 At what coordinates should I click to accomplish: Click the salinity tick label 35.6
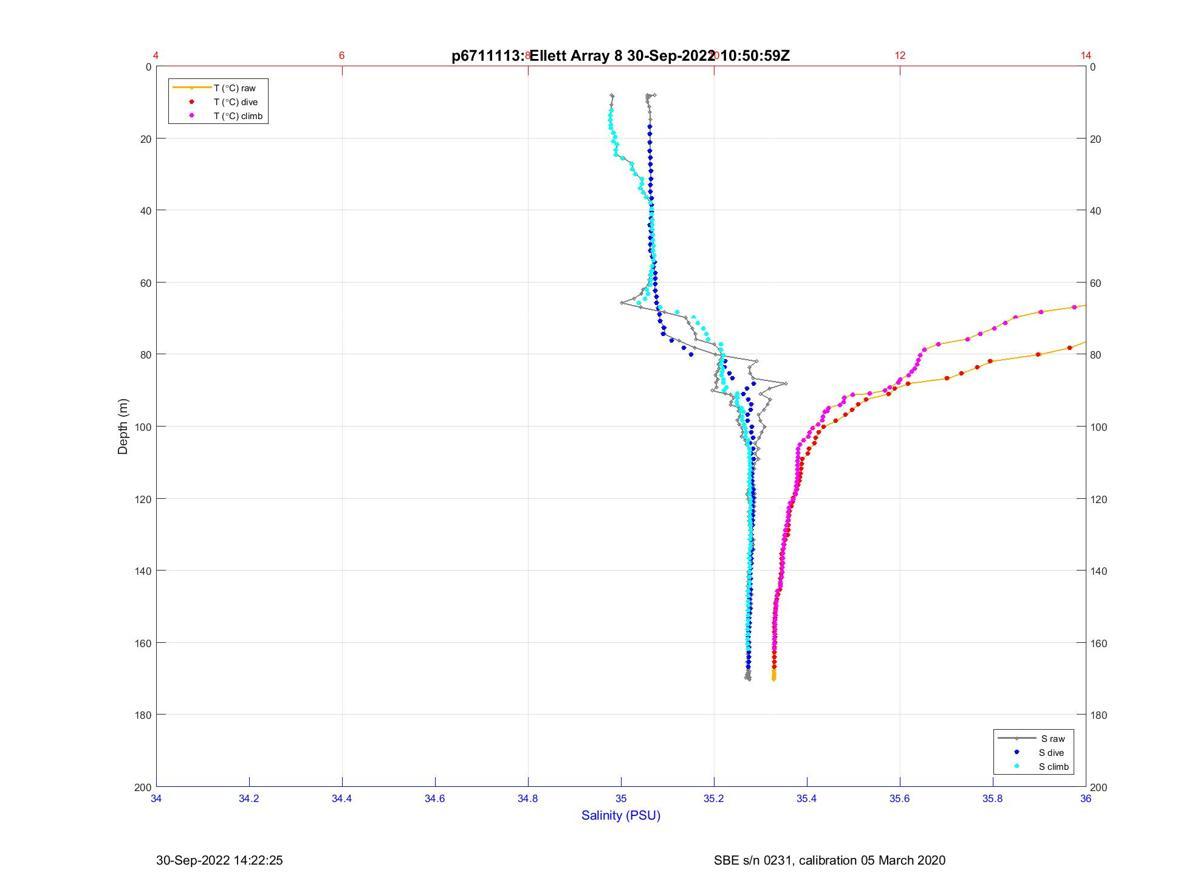[900, 798]
